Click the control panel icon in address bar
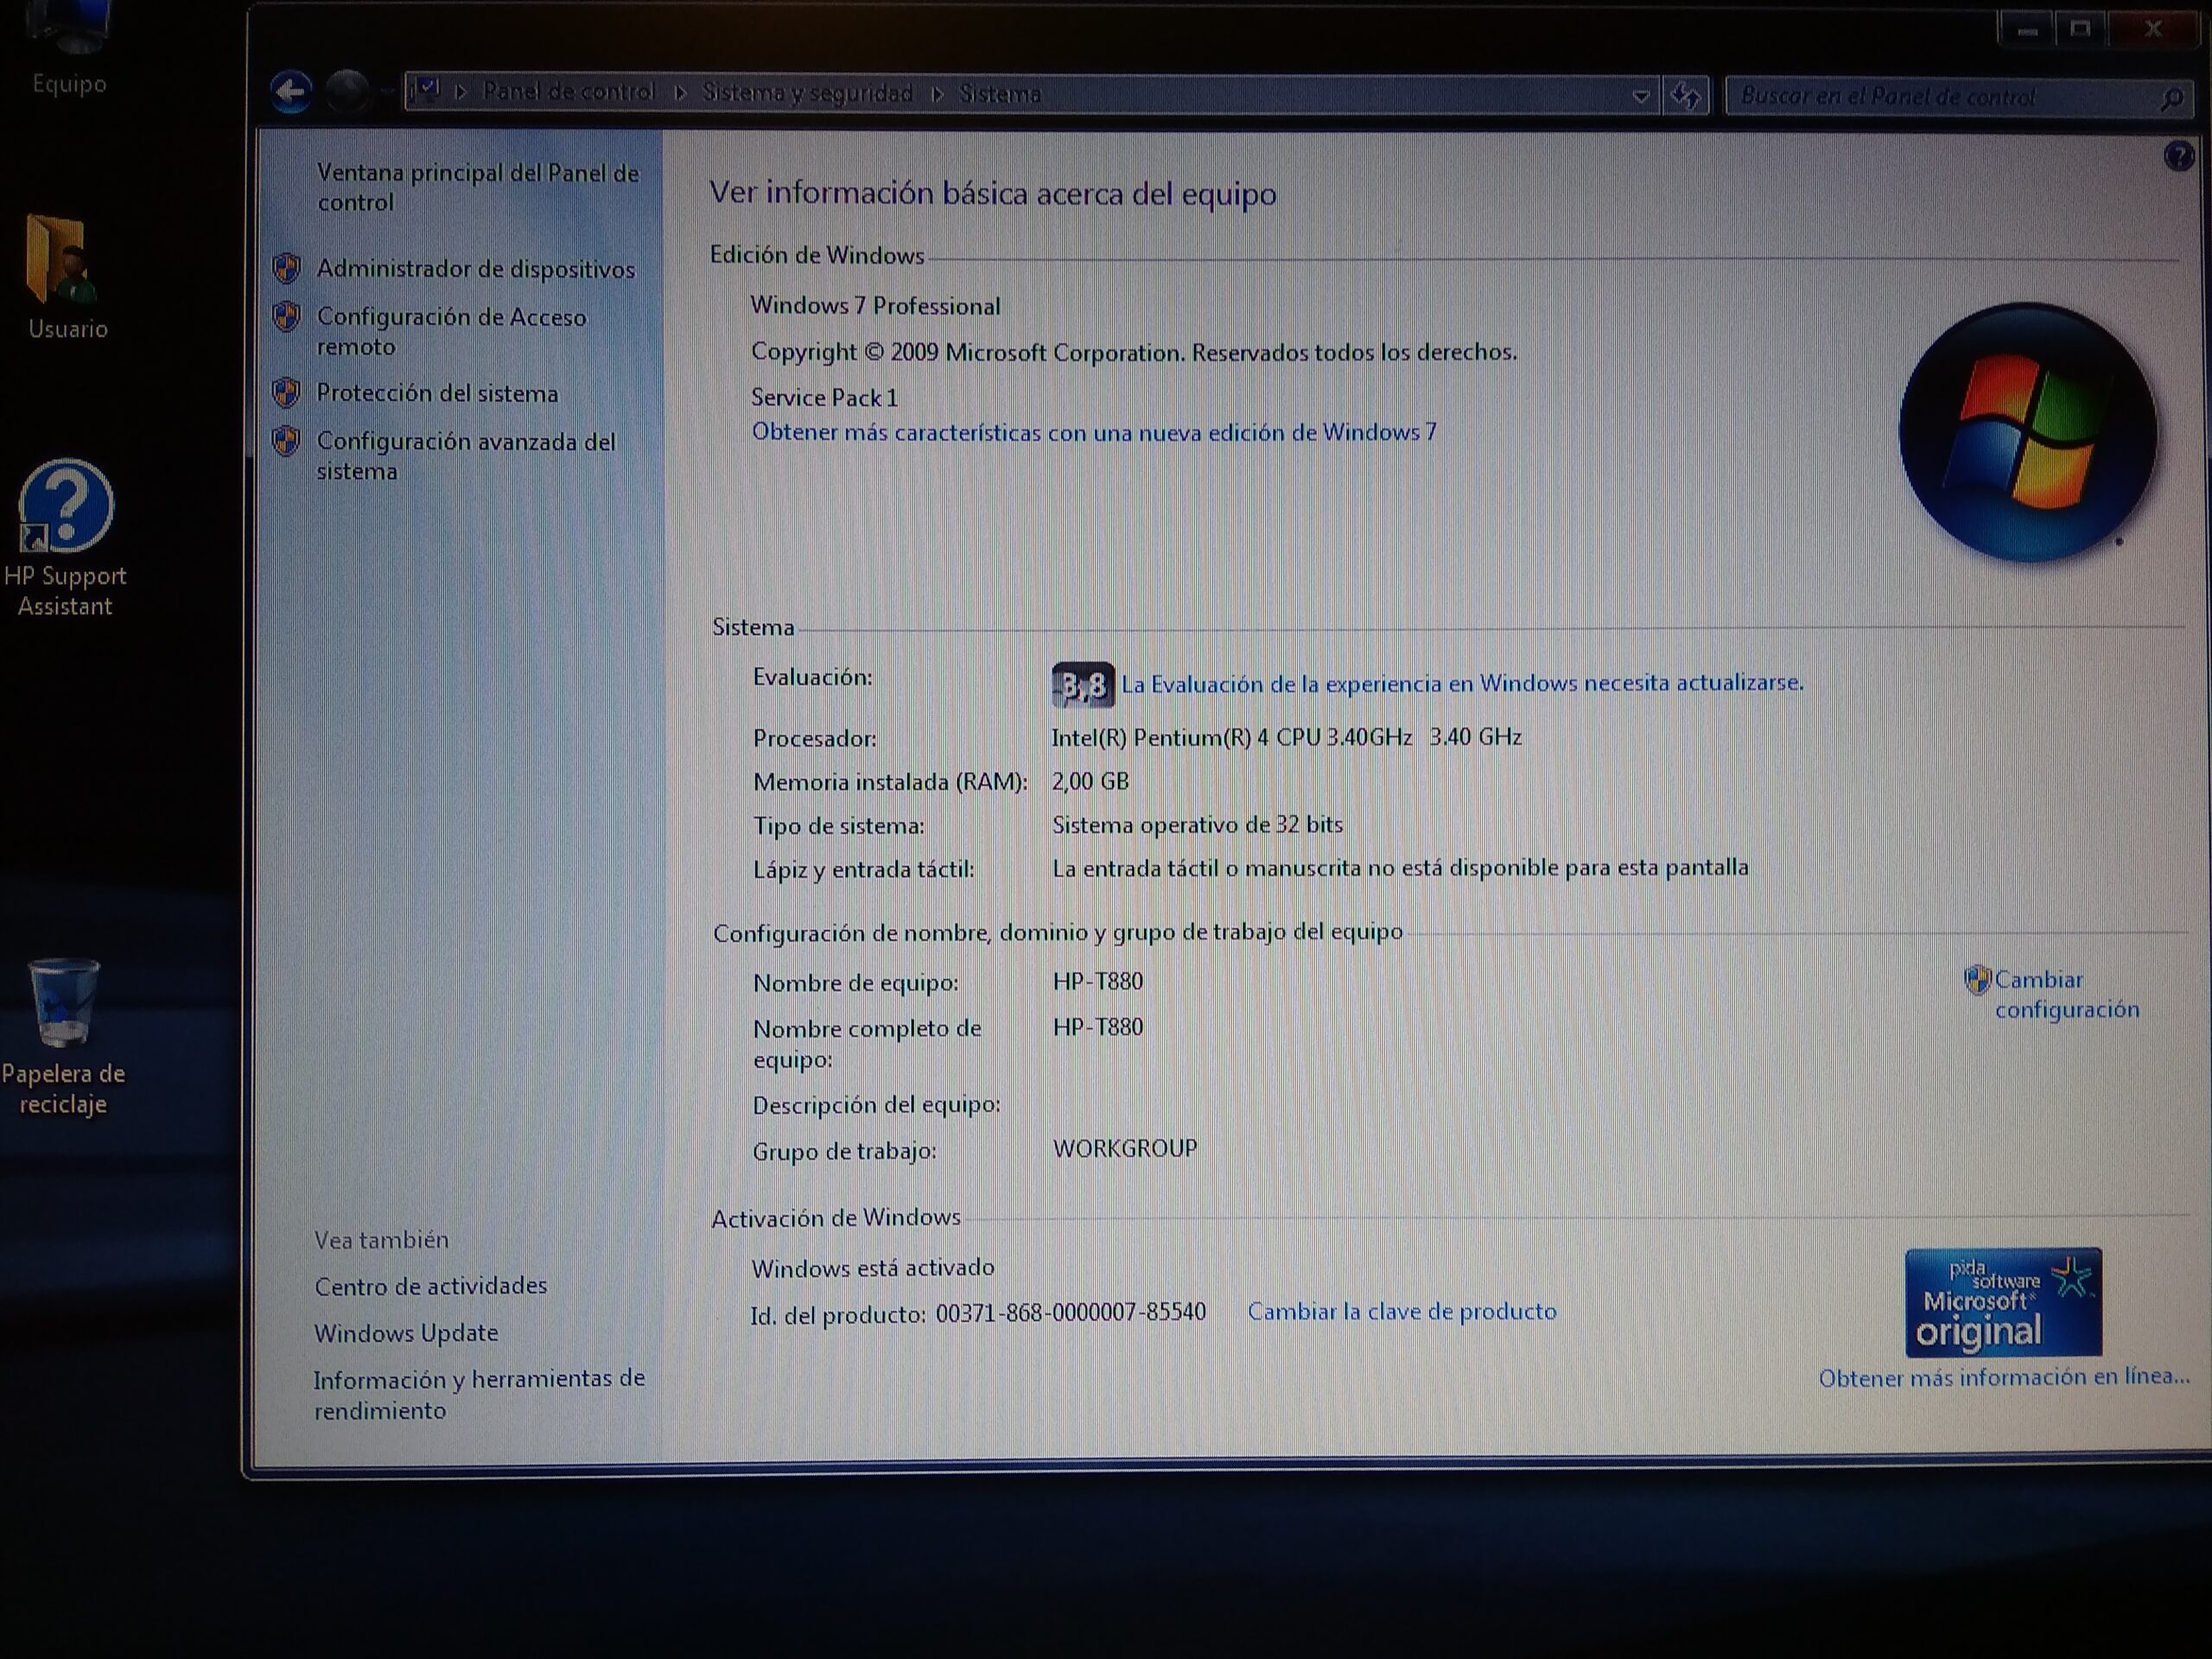The width and height of the screenshot is (2212, 1659). tap(427, 92)
